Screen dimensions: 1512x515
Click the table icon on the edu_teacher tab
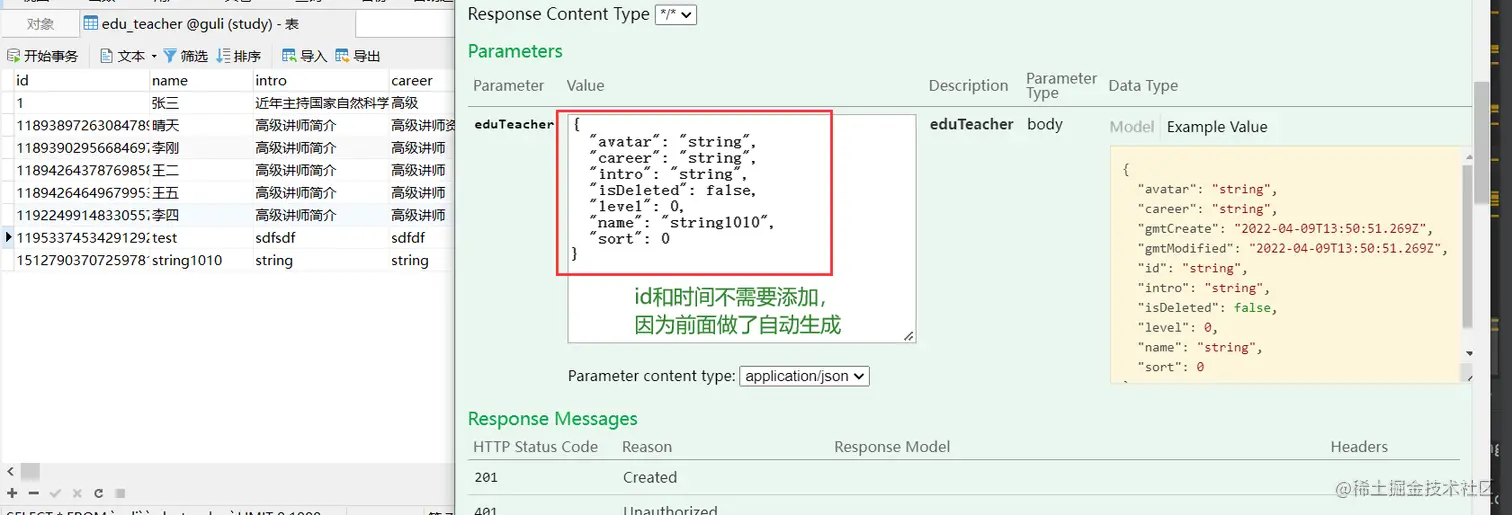click(91, 23)
